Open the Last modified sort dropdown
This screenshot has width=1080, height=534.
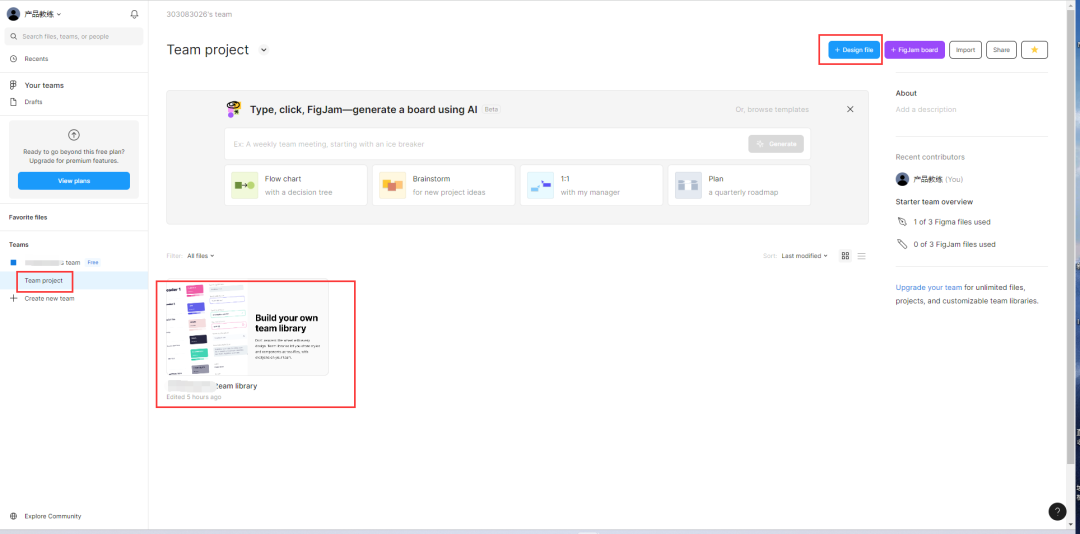(804, 256)
